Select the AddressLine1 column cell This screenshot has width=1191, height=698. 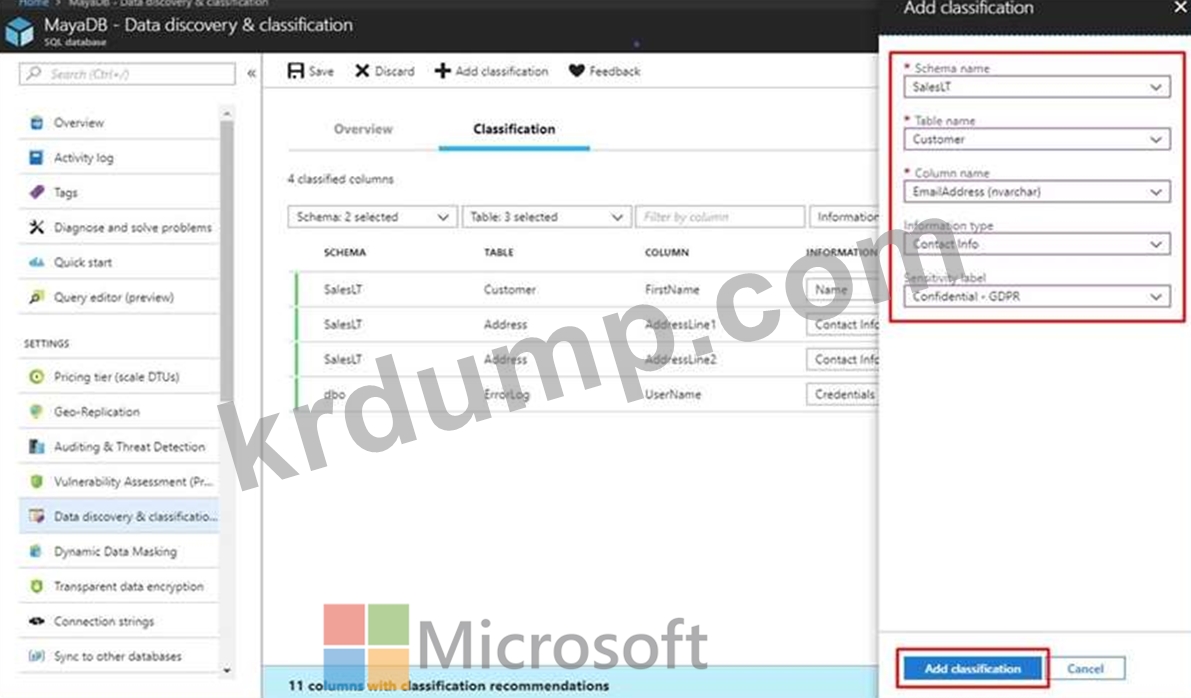pyautogui.click(x=681, y=324)
